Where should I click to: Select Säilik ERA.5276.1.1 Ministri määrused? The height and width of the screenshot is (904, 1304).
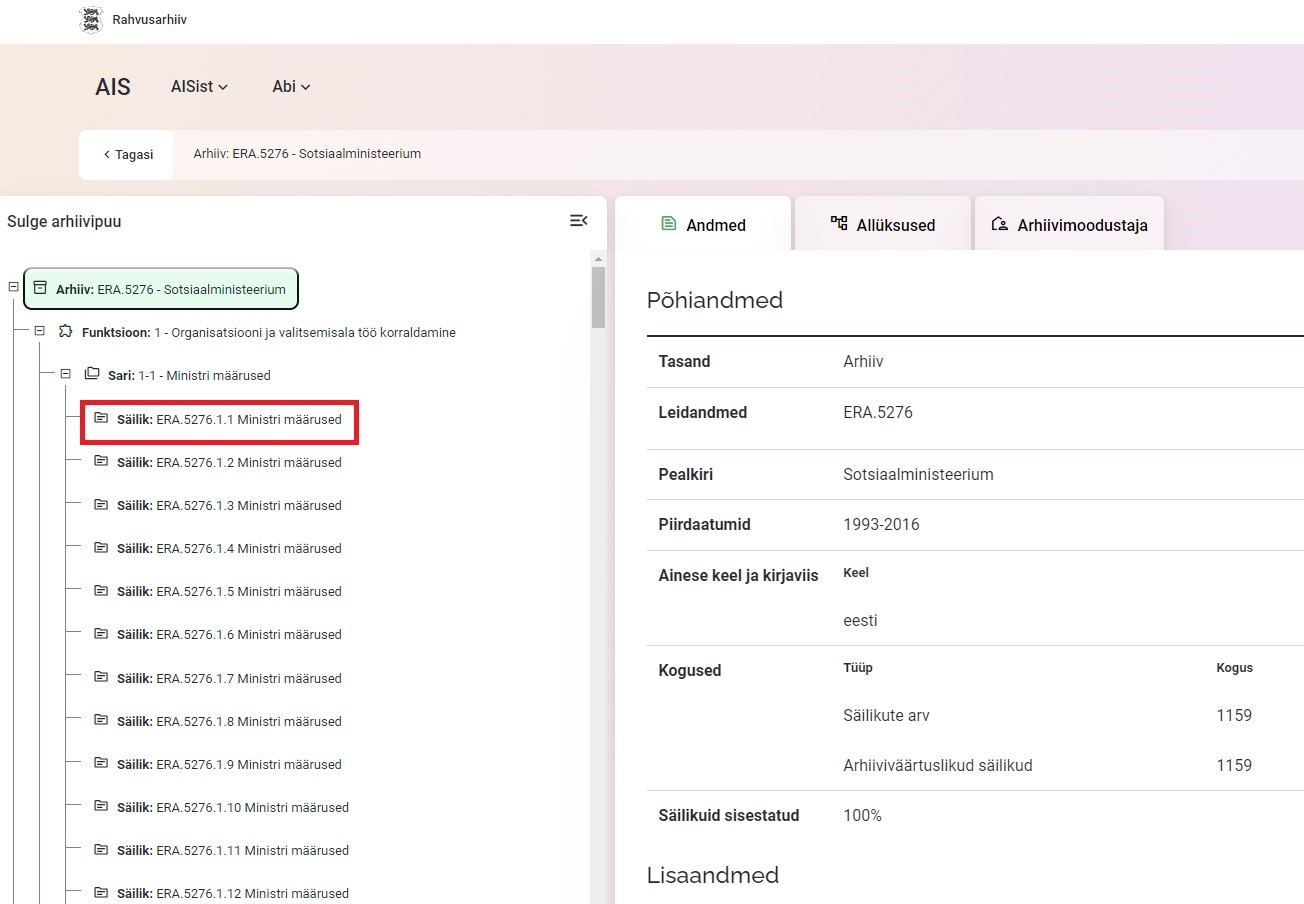pyautogui.click(x=228, y=419)
